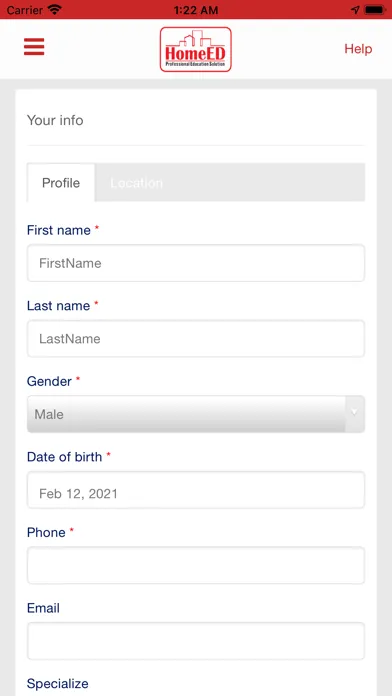Click the battery icon in status bar
Viewport: 392px width, 696px height.
click(375, 9)
